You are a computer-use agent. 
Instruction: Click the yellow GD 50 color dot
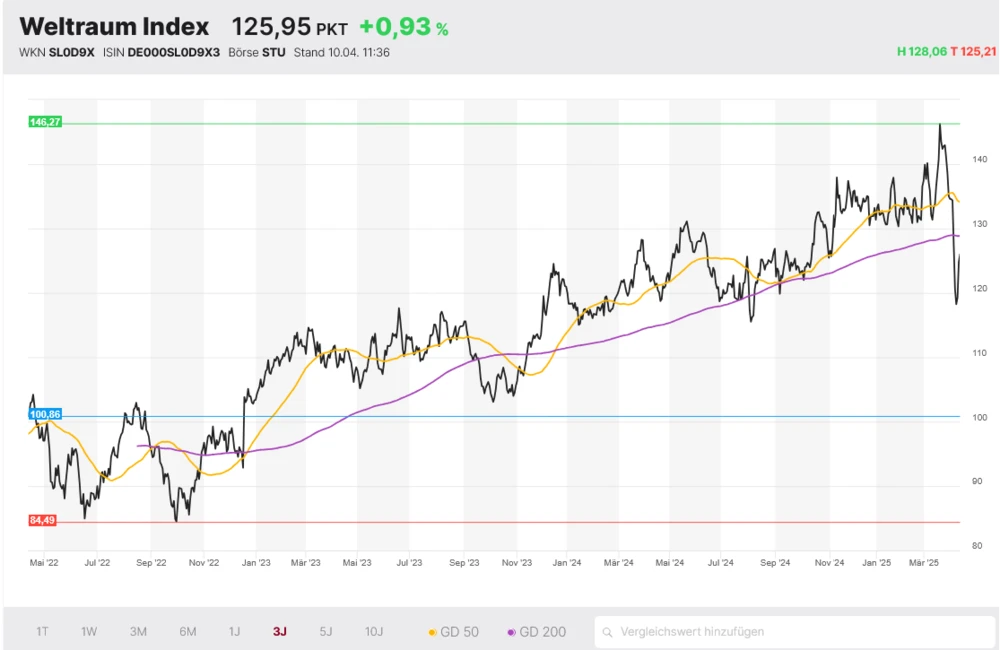(431, 632)
